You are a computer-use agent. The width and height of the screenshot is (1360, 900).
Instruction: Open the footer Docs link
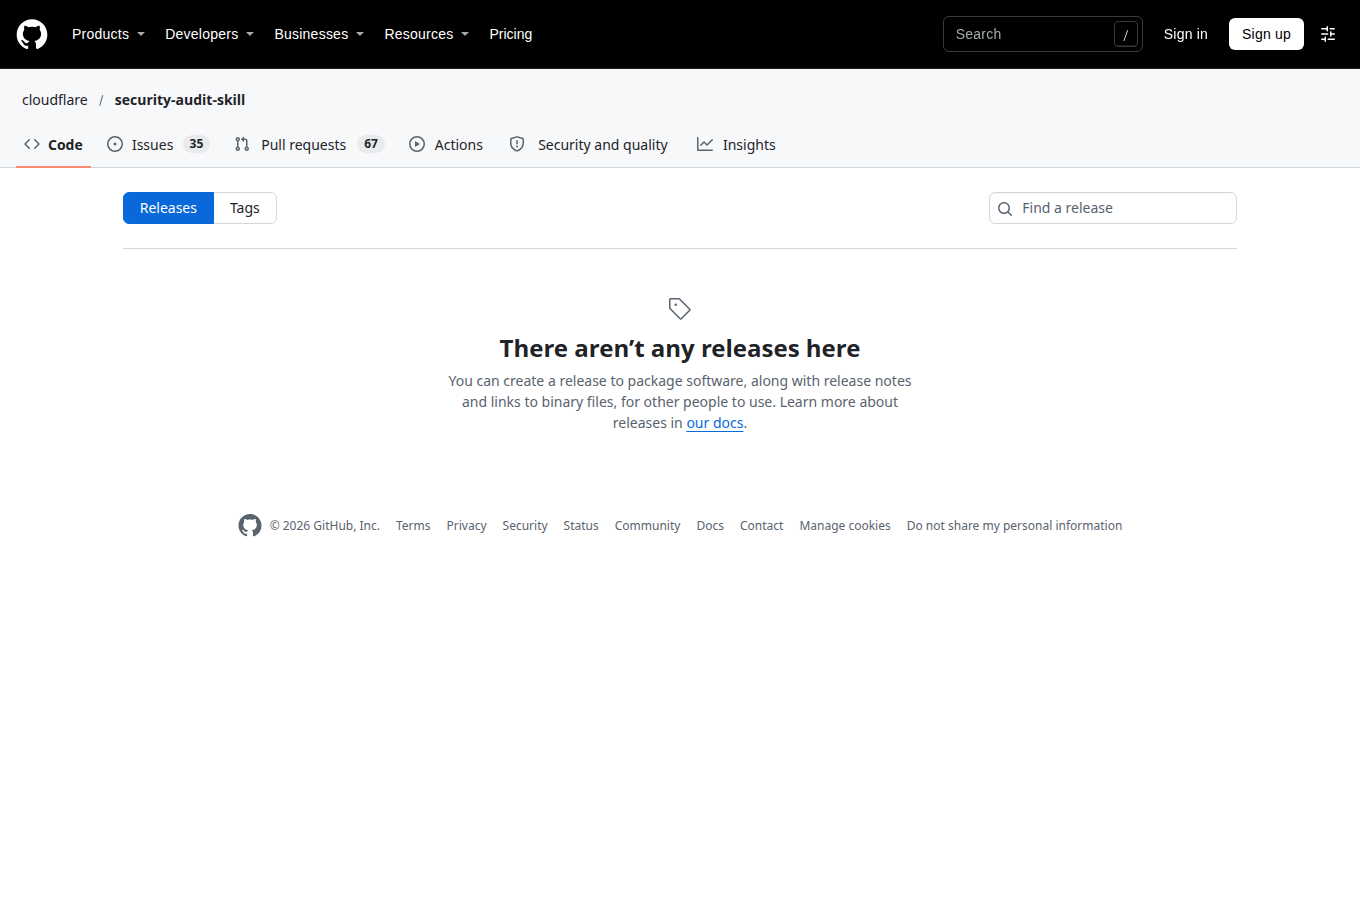[710, 526]
